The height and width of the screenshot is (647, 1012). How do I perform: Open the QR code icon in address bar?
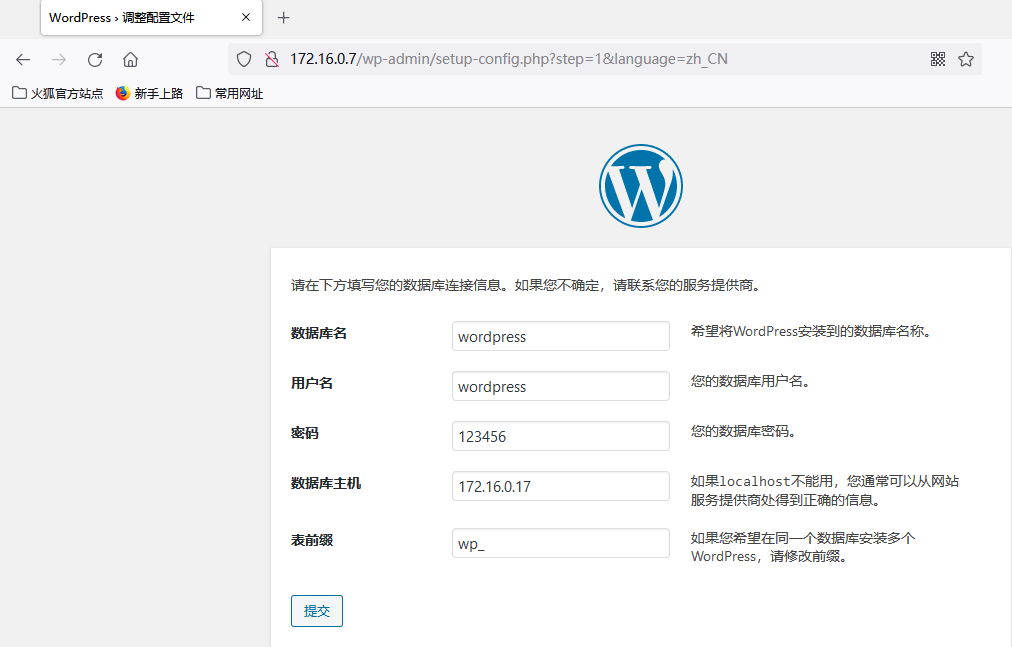(x=938, y=59)
